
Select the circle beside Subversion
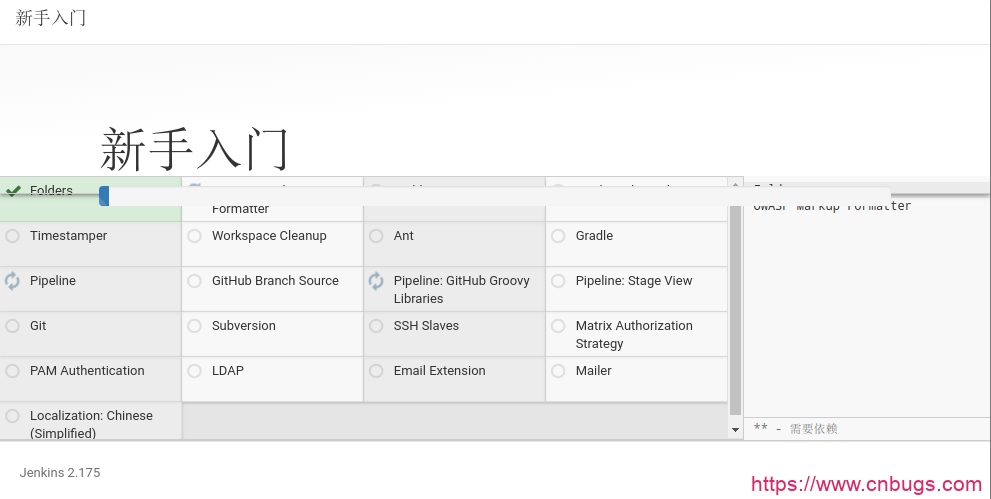click(x=194, y=326)
